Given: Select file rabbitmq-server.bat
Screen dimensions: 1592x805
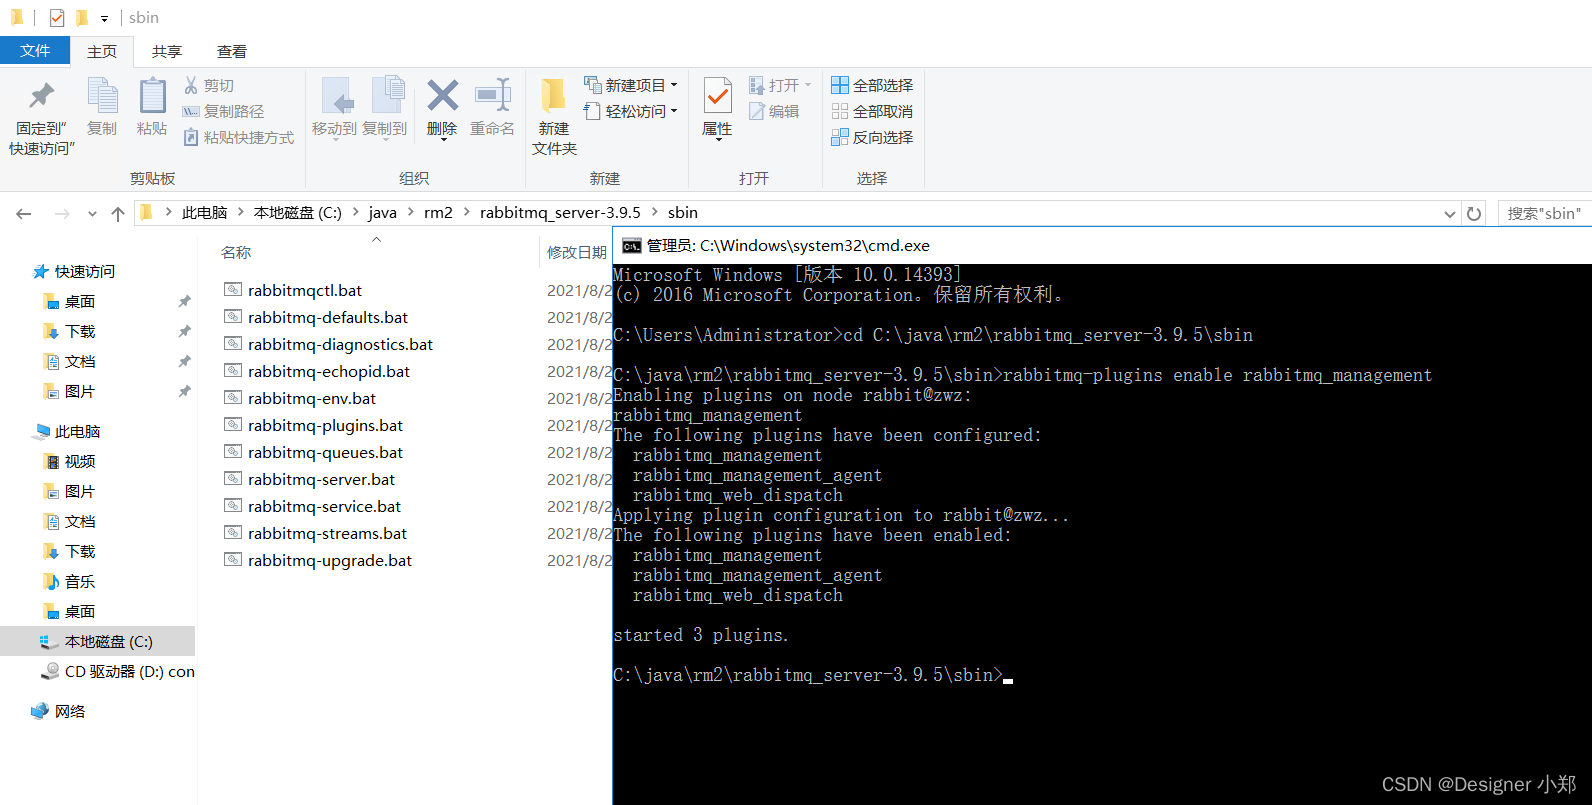Looking at the screenshot, I should tap(321, 480).
